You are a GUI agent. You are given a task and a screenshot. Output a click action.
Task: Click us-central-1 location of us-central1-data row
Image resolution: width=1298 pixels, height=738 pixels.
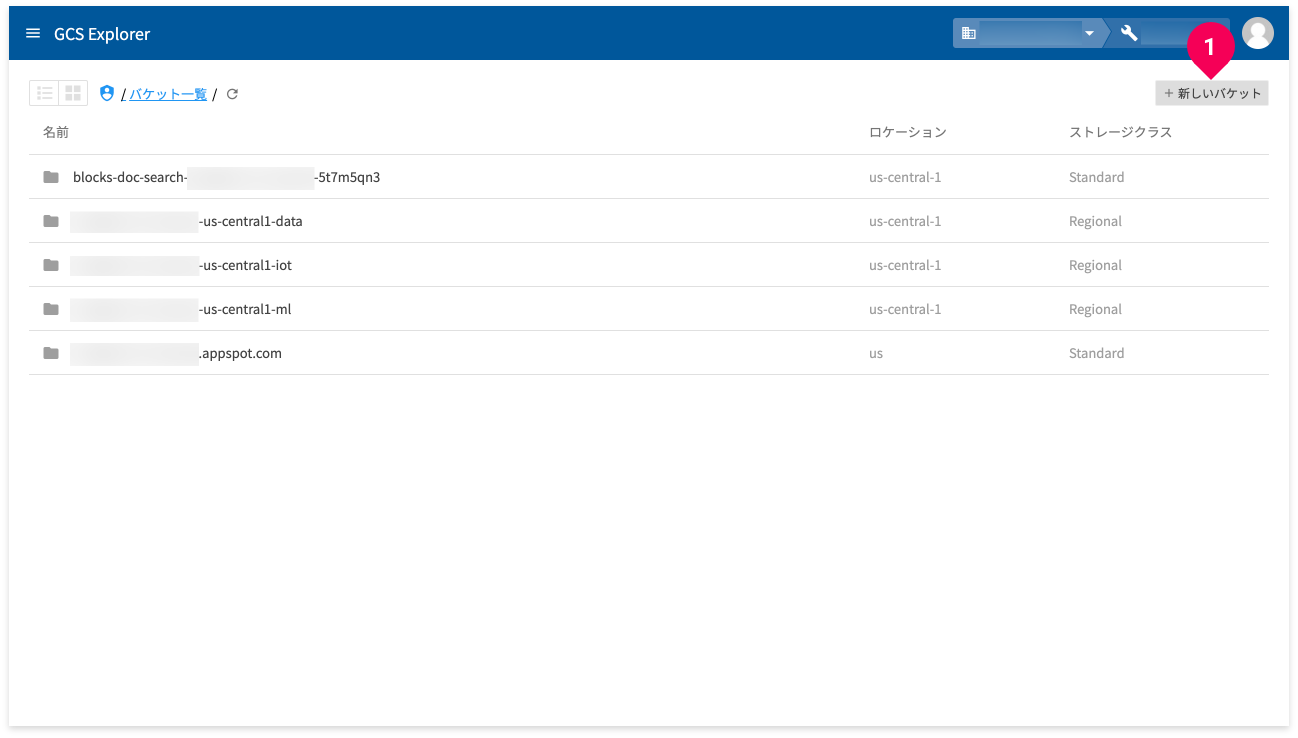[905, 221]
